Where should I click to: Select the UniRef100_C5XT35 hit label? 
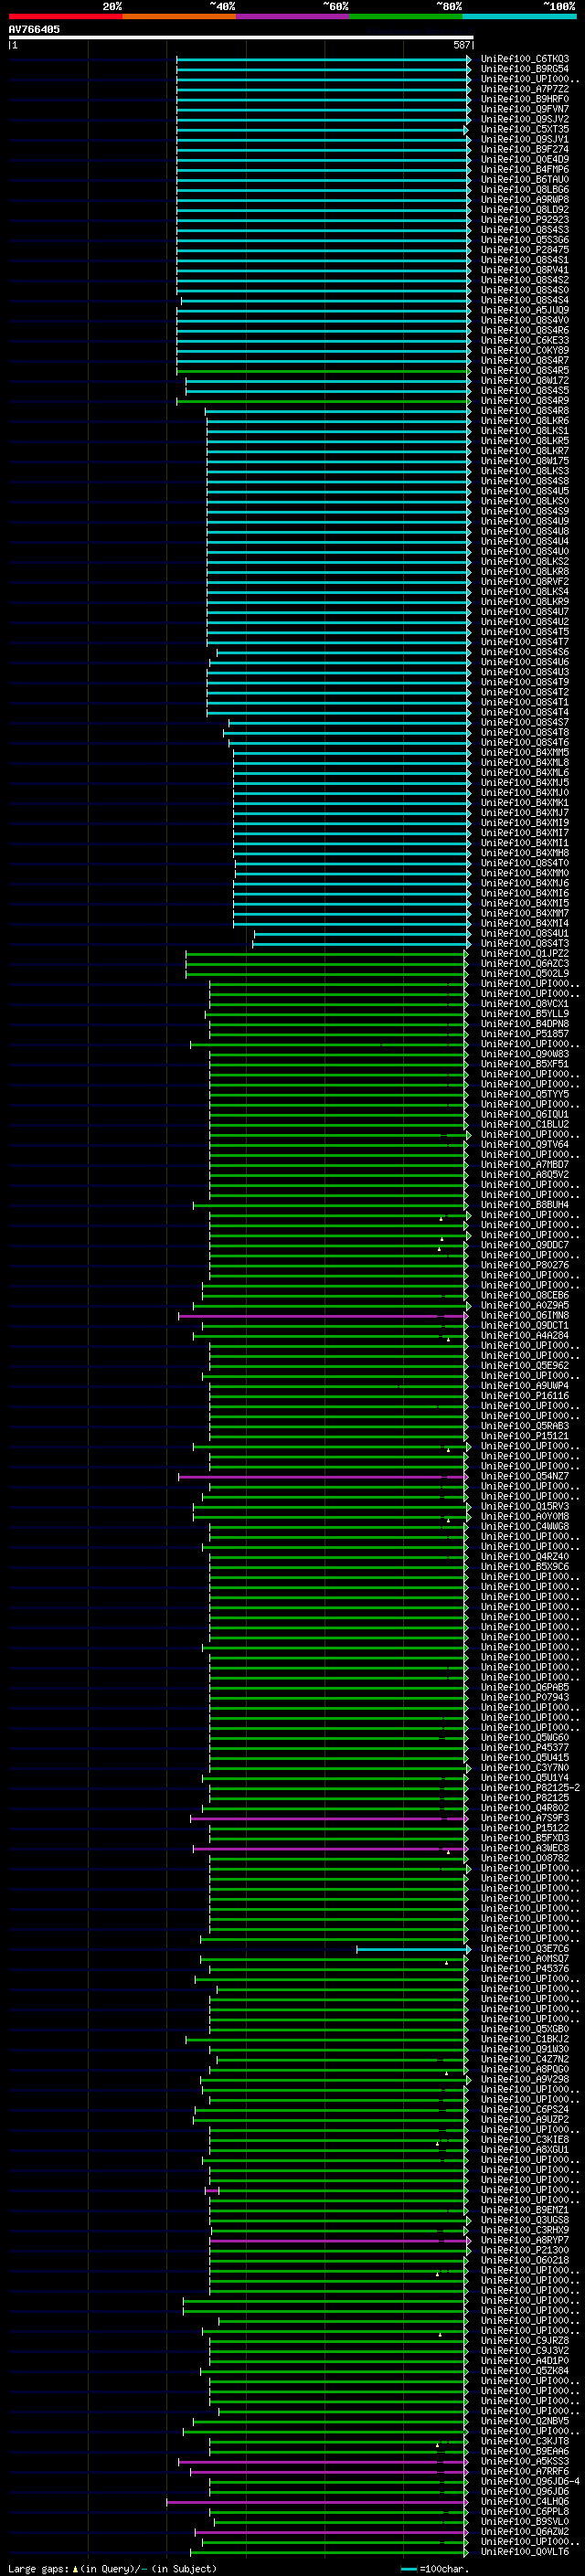point(525,129)
